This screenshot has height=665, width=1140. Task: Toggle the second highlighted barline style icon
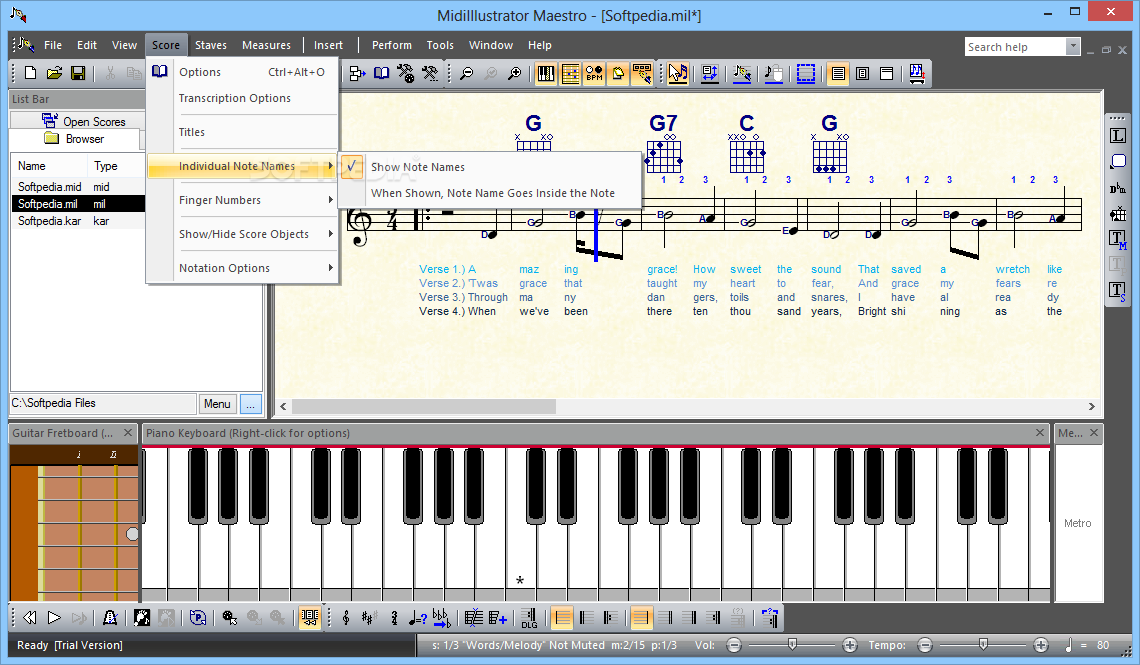tap(640, 618)
